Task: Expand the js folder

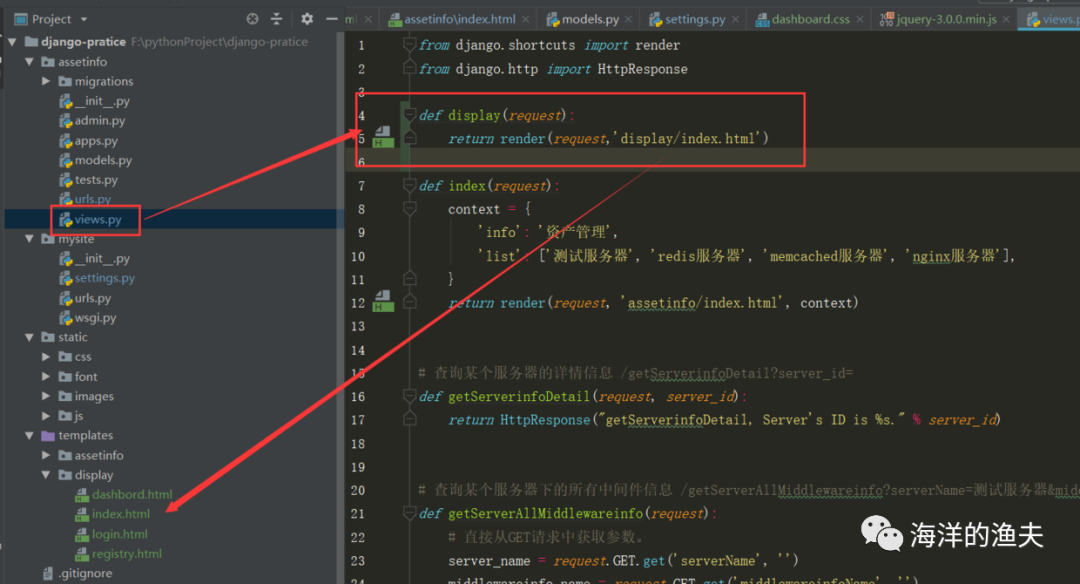Action: (45, 416)
